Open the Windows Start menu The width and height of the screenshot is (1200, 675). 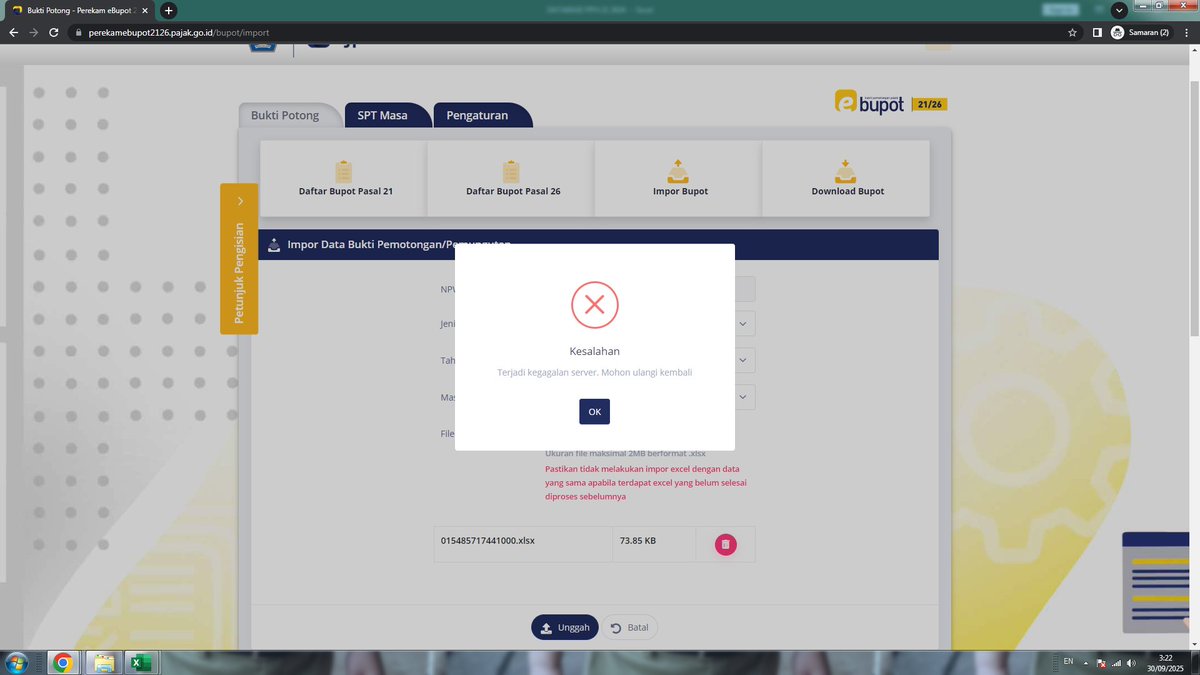click(17, 662)
